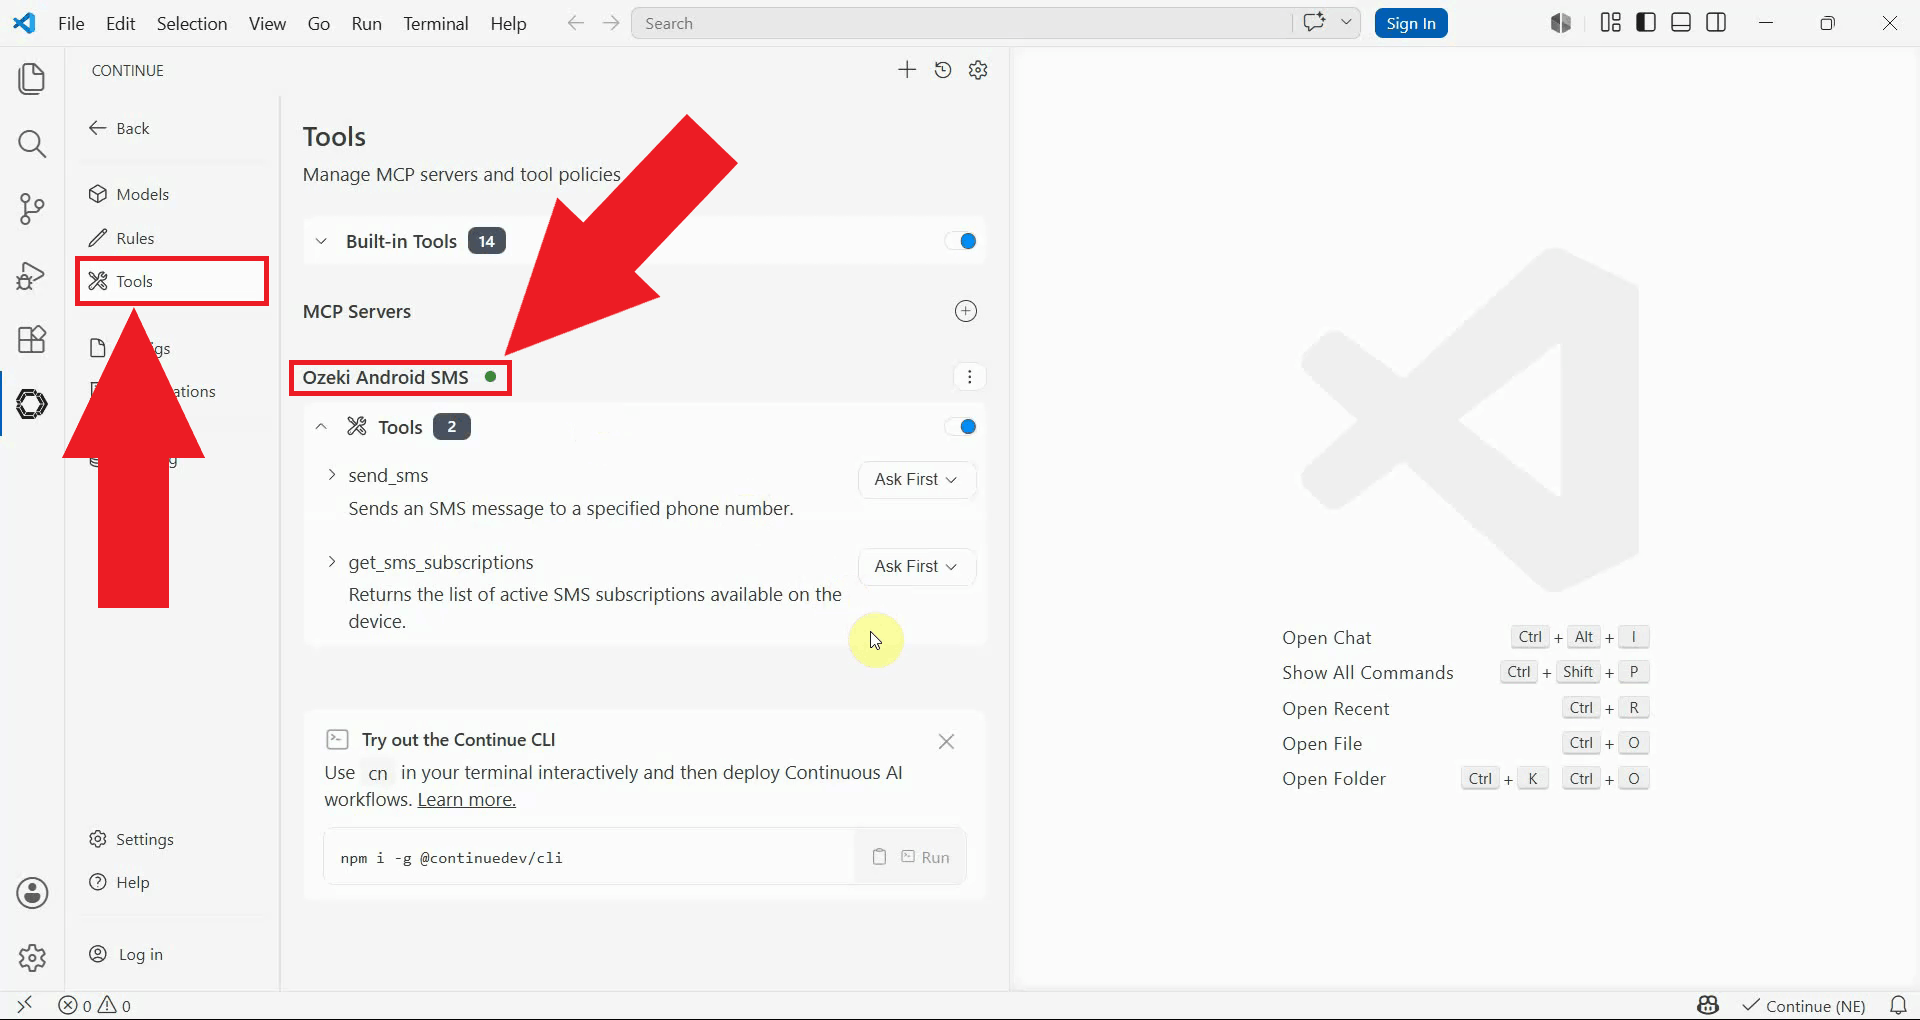
Task: Dismiss the Continue CLI card
Action: [946, 742]
